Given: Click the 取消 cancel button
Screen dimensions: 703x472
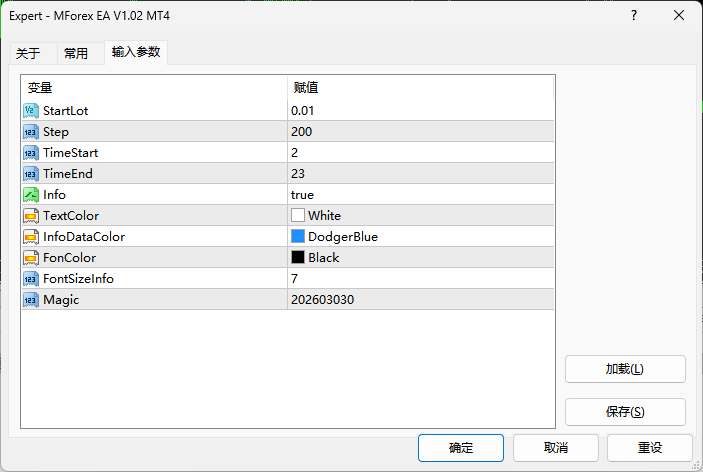Looking at the screenshot, I should click(556, 448).
